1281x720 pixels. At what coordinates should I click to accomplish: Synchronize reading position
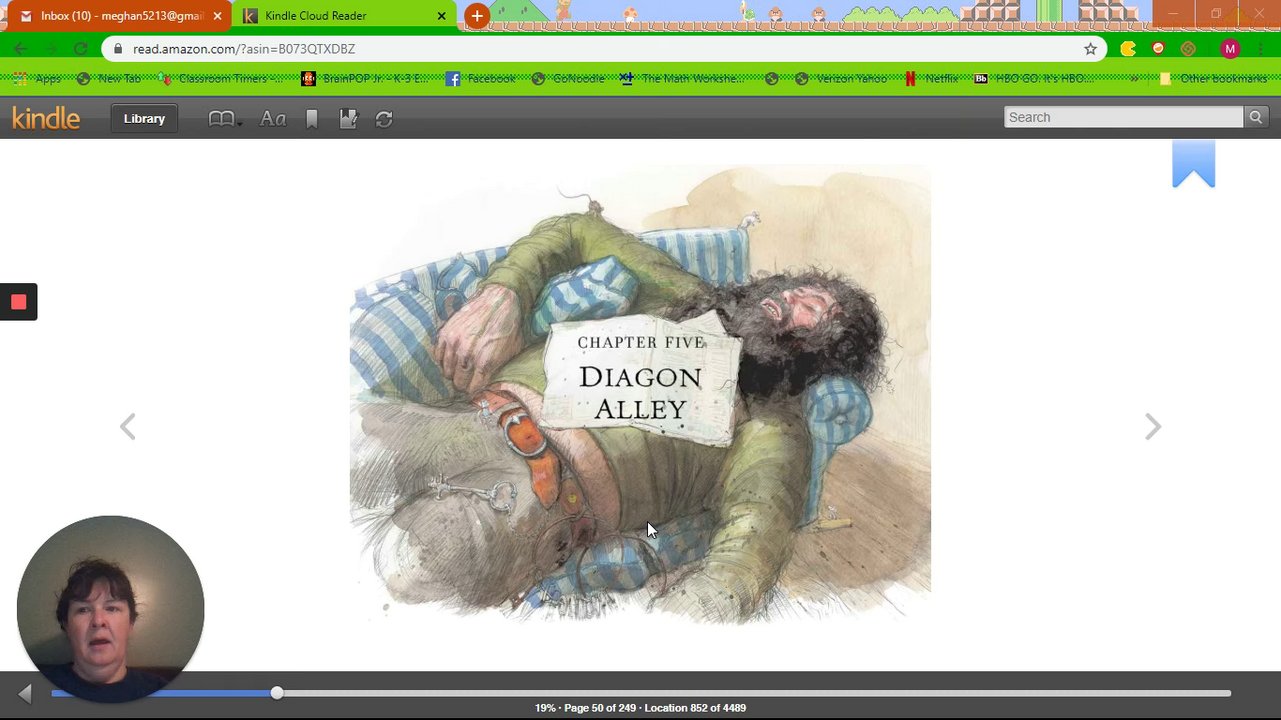pyautogui.click(x=384, y=119)
